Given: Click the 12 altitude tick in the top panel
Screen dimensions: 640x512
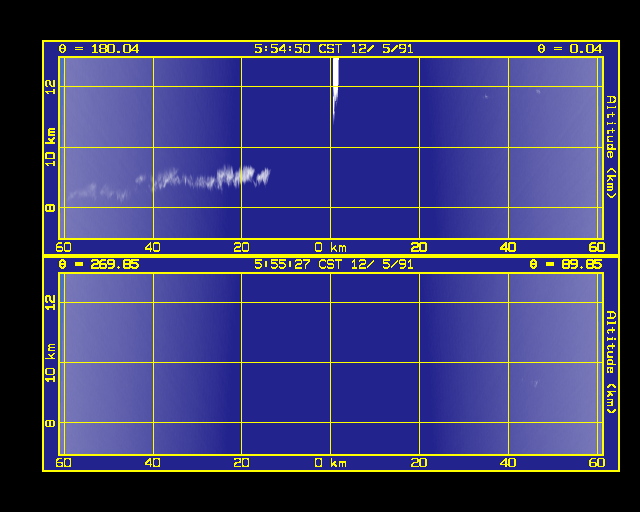Looking at the screenshot, I should click(x=50, y=87).
